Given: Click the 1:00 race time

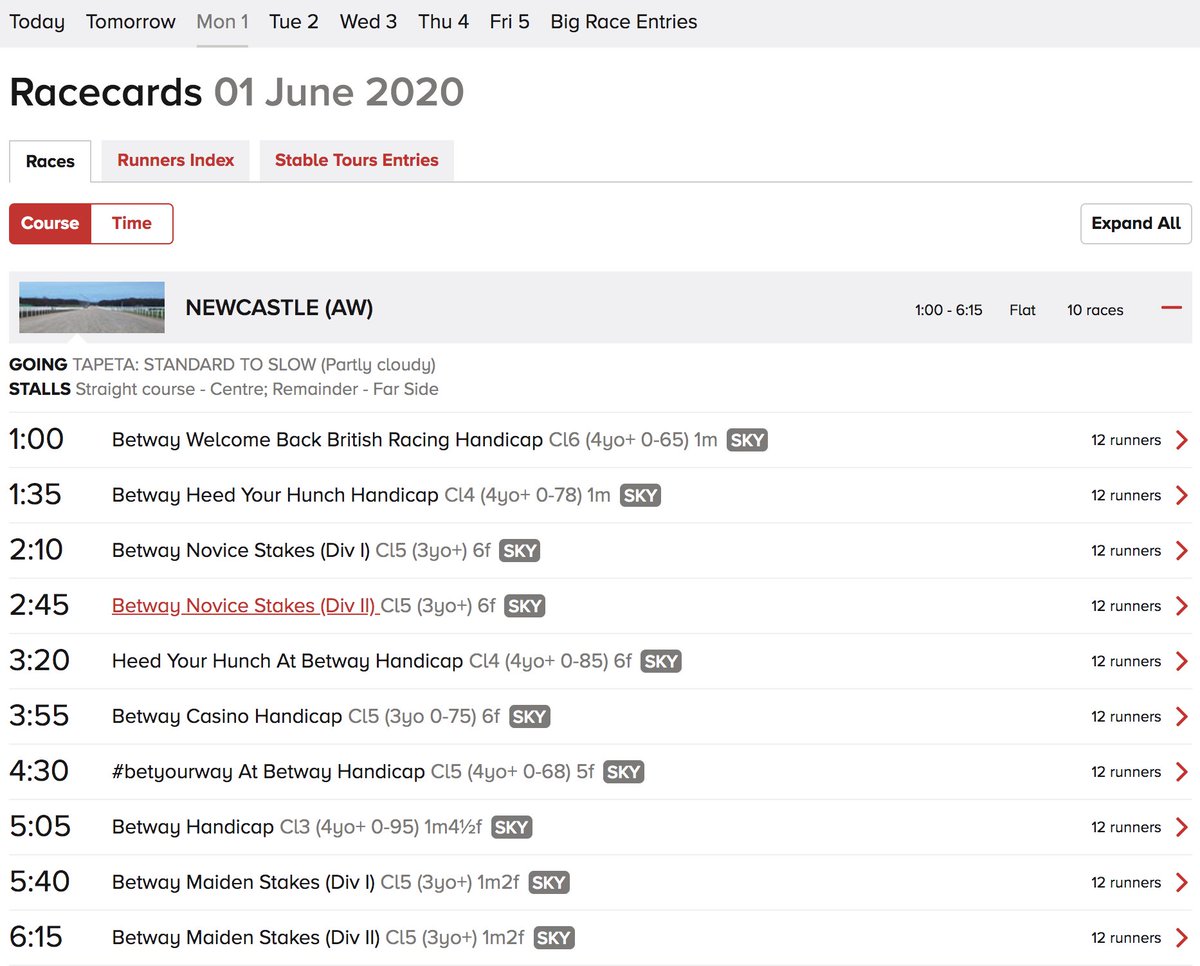Looking at the screenshot, I should (x=36, y=440).
